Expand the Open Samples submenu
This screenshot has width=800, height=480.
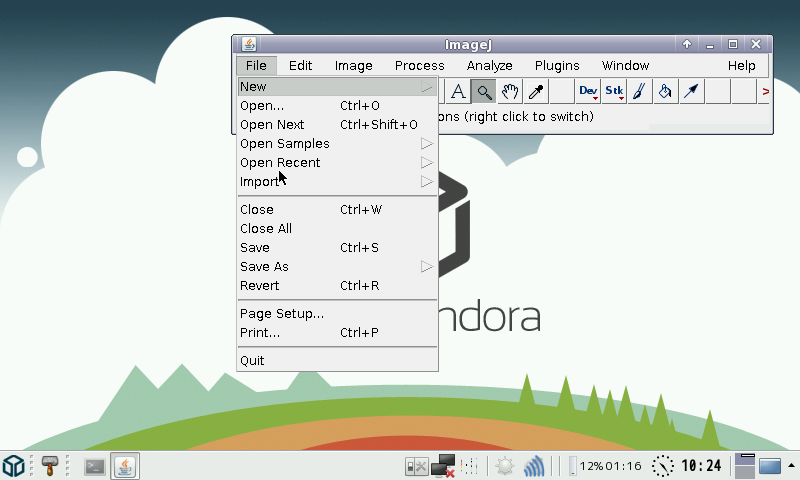pyautogui.click(x=337, y=143)
